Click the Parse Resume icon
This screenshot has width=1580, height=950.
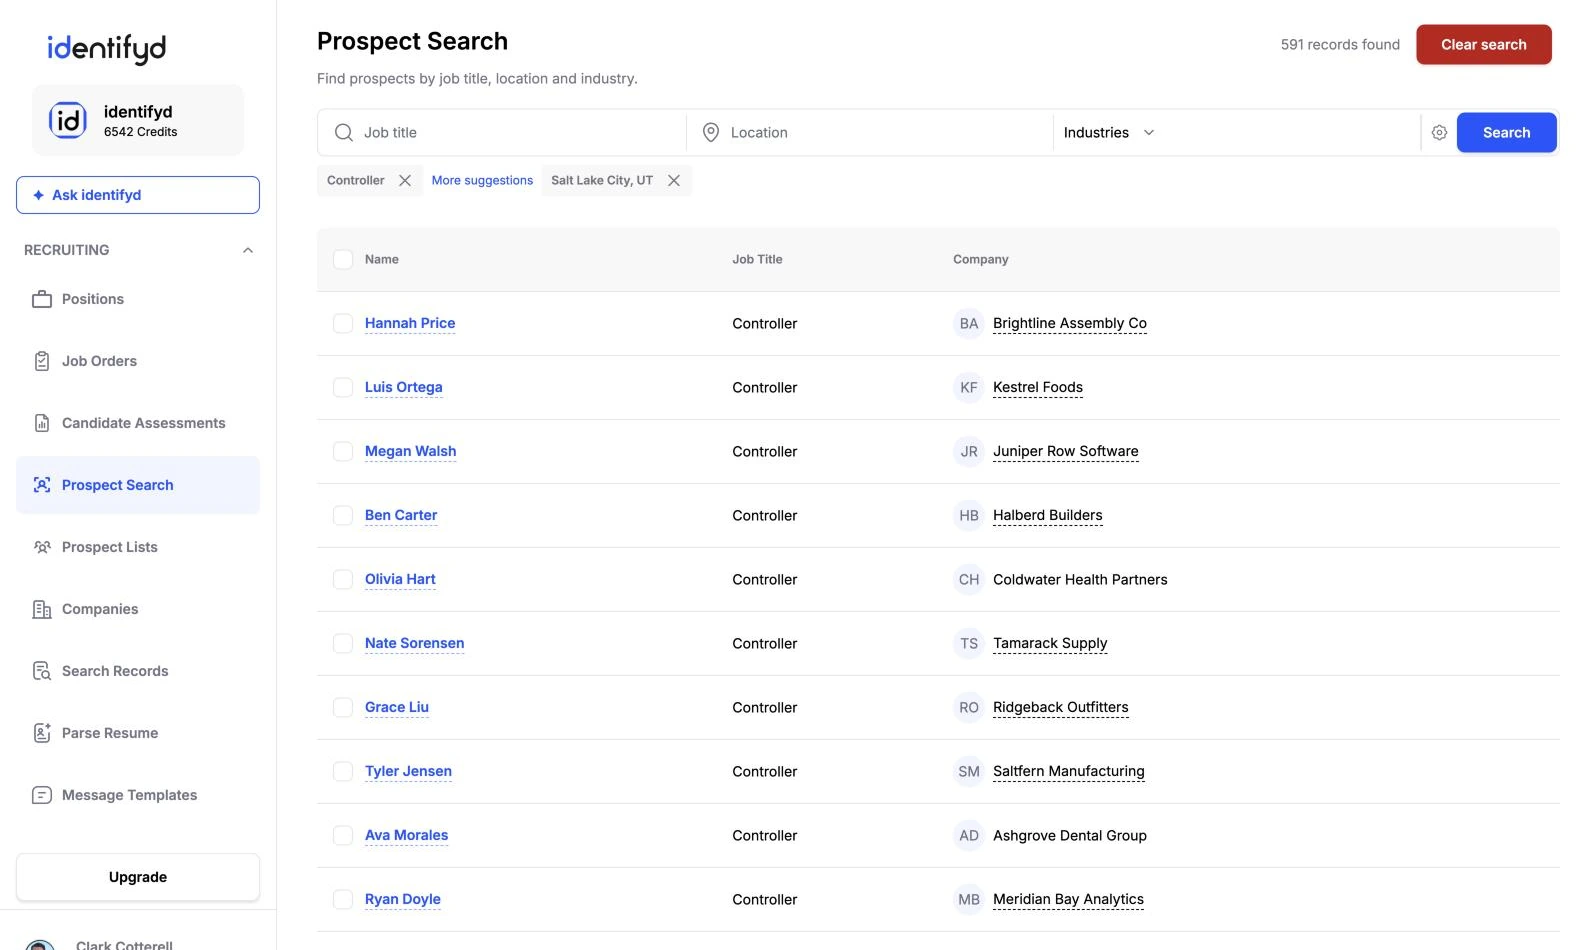coord(42,733)
